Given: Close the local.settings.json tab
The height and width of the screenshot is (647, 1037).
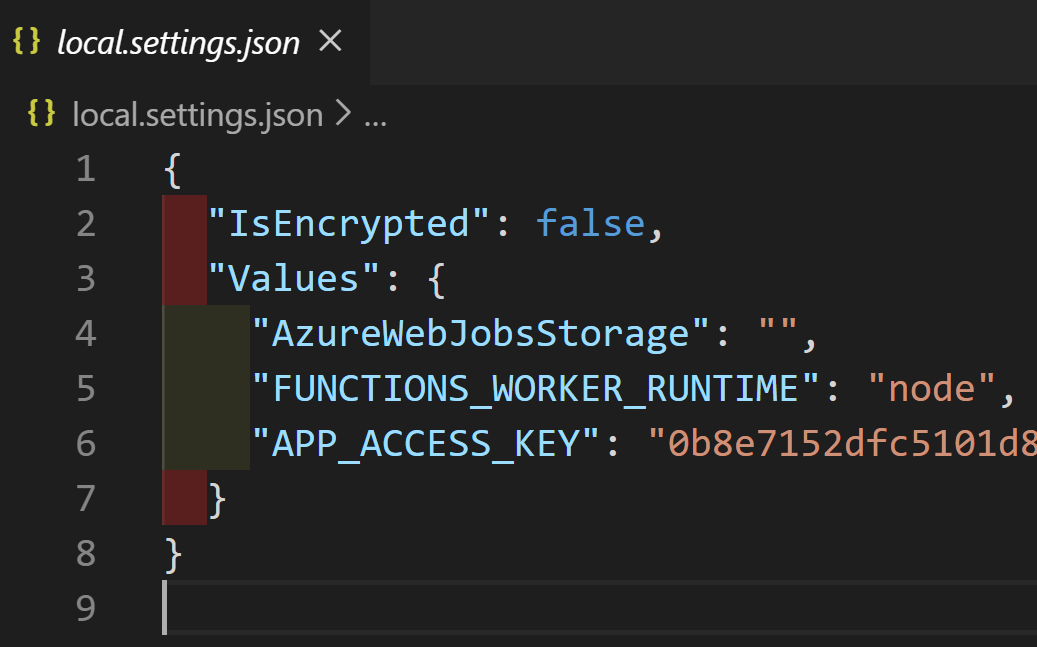Looking at the screenshot, I should point(329,41).
